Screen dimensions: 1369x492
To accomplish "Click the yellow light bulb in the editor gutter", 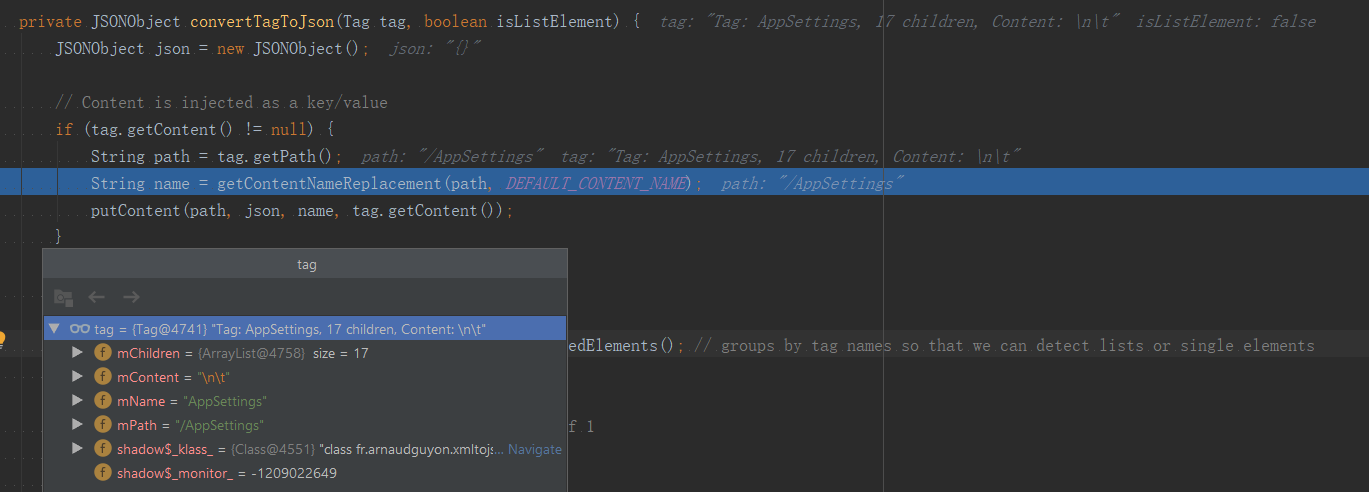I will coord(3,341).
